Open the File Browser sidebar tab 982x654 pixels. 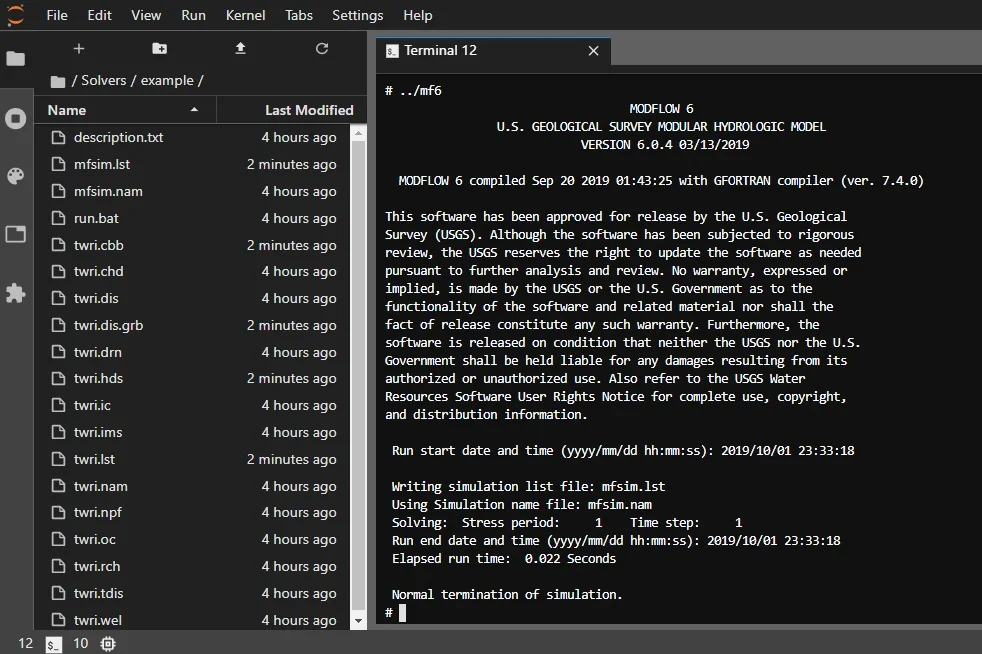16,59
